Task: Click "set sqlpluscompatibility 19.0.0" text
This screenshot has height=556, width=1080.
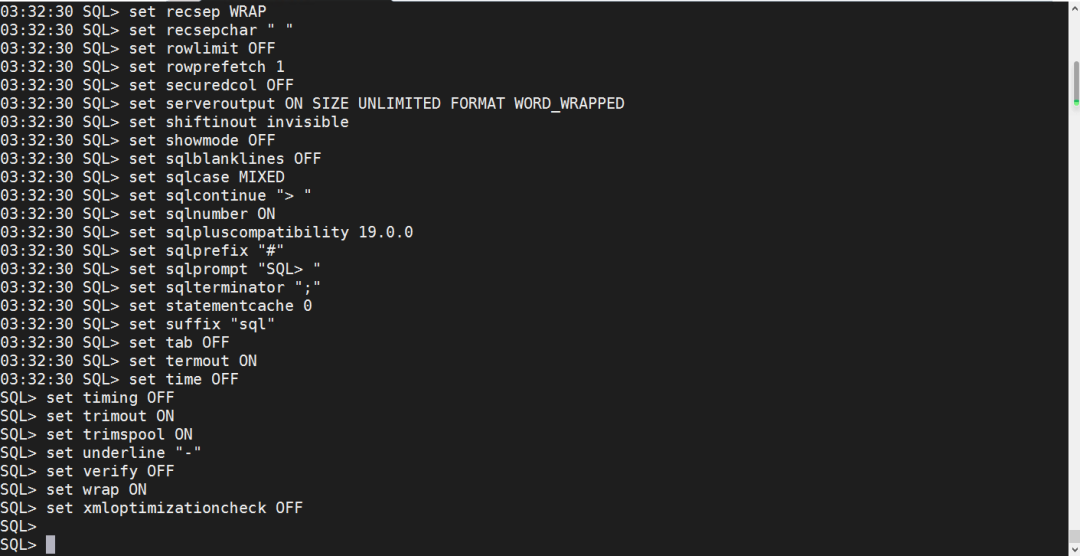Action: click(x=271, y=232)
